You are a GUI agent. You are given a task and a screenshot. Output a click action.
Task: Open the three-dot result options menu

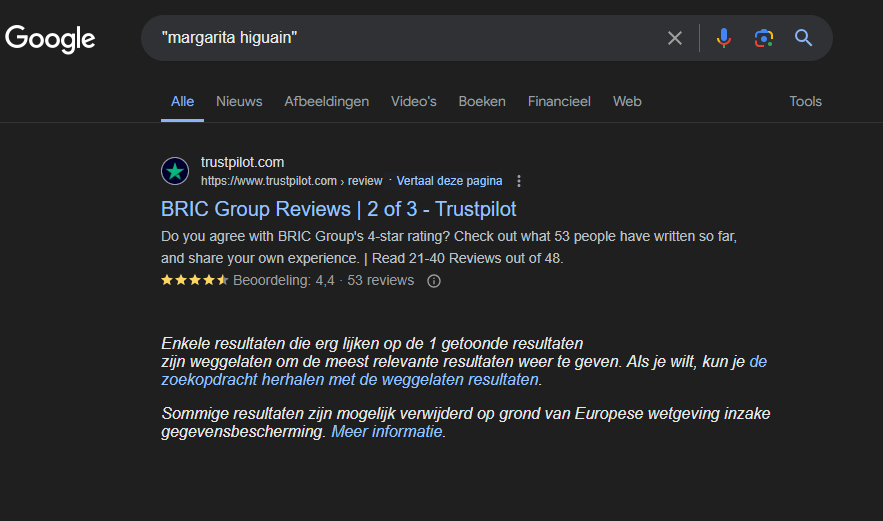(519, 181)
